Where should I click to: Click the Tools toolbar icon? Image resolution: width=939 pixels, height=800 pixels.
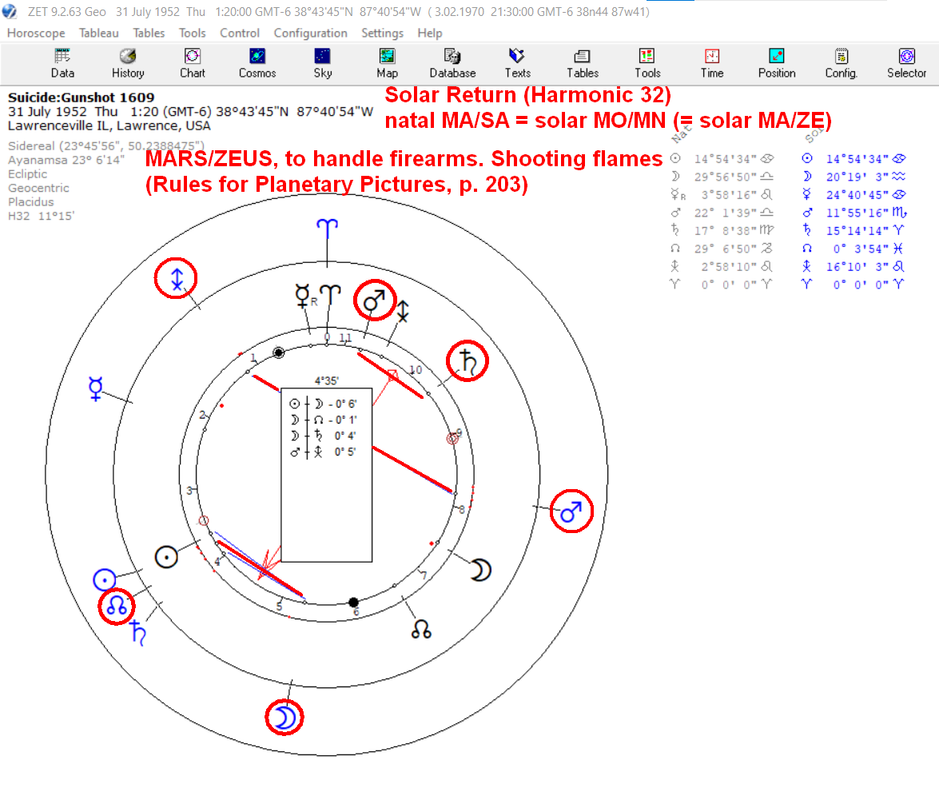point(647,63)
